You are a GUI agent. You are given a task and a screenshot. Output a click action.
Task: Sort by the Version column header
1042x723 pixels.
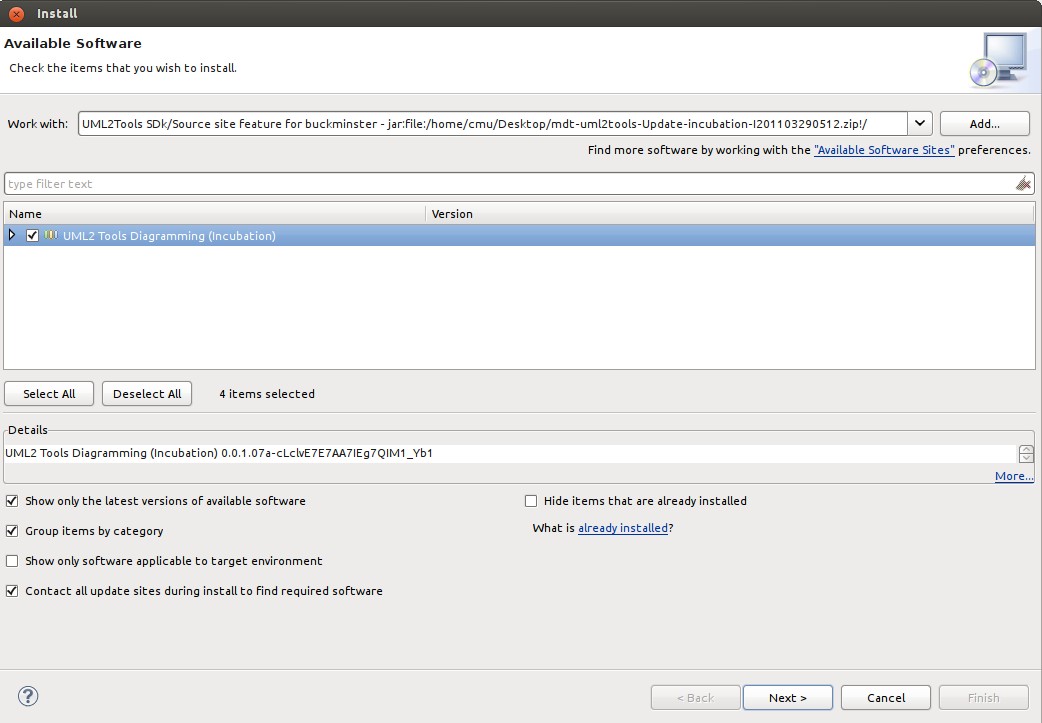730,214
